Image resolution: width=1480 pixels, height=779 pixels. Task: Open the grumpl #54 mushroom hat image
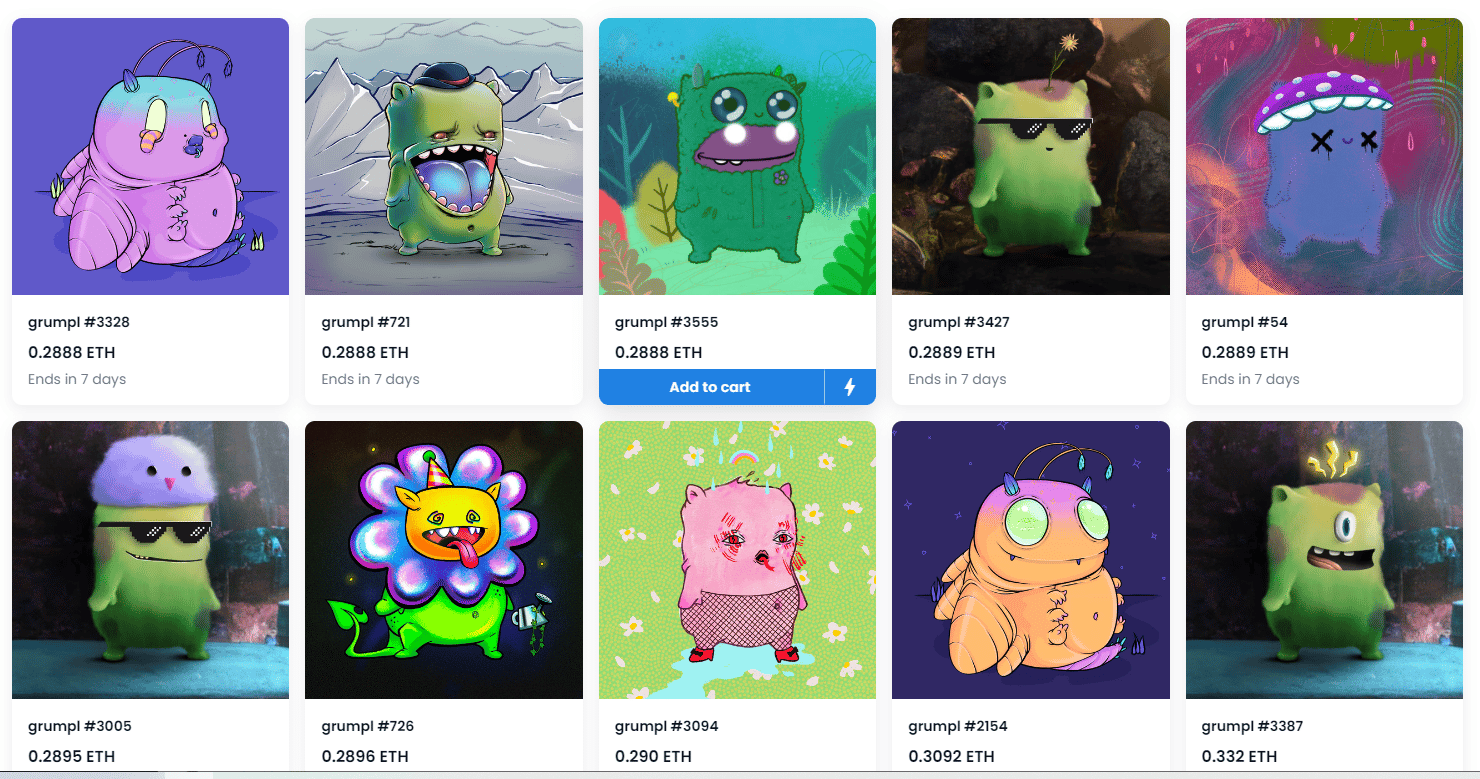(1324, 156)
